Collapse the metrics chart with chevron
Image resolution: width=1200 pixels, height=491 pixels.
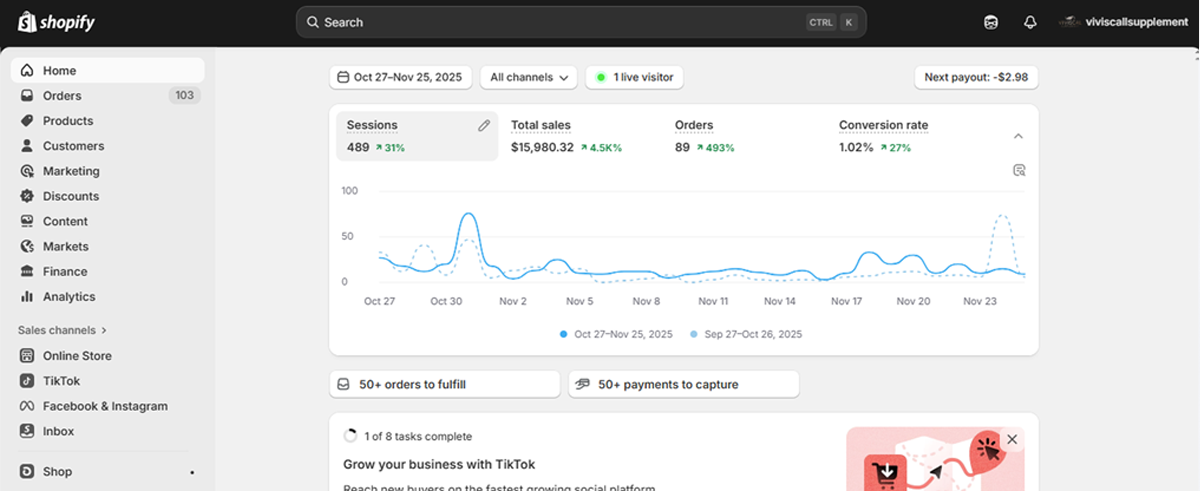(1018, 136)
